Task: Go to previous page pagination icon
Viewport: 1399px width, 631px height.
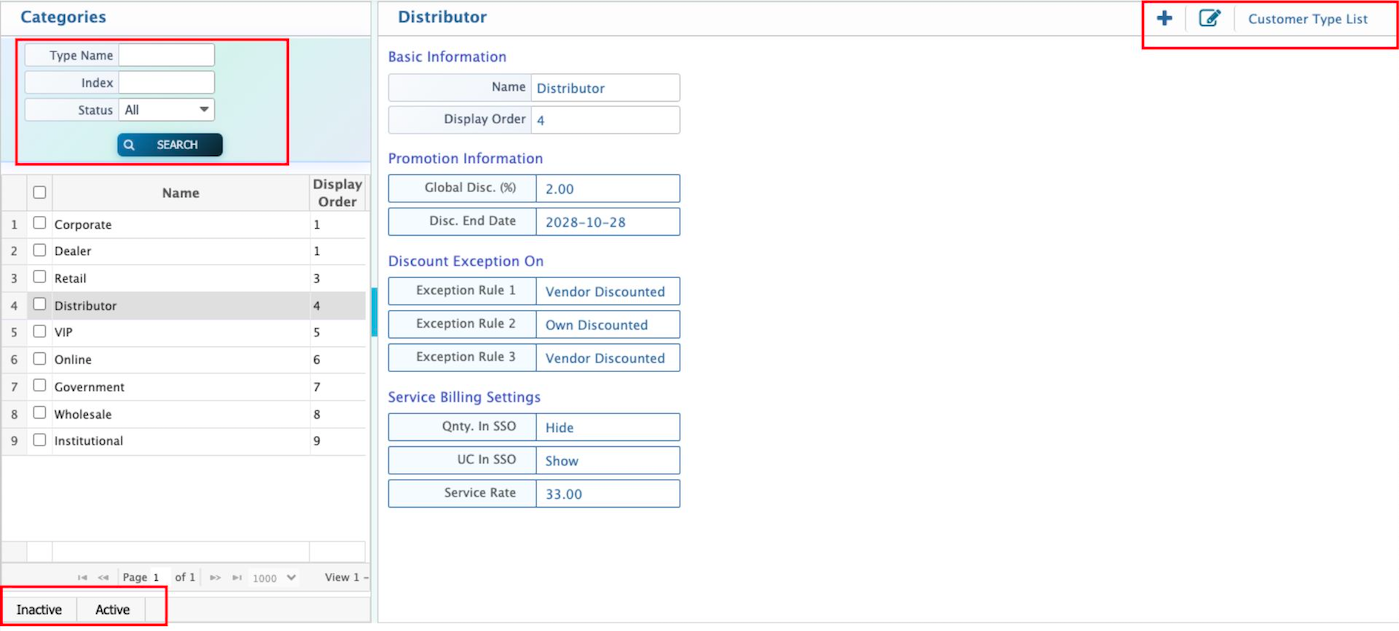Action: [x=103, y=578]
